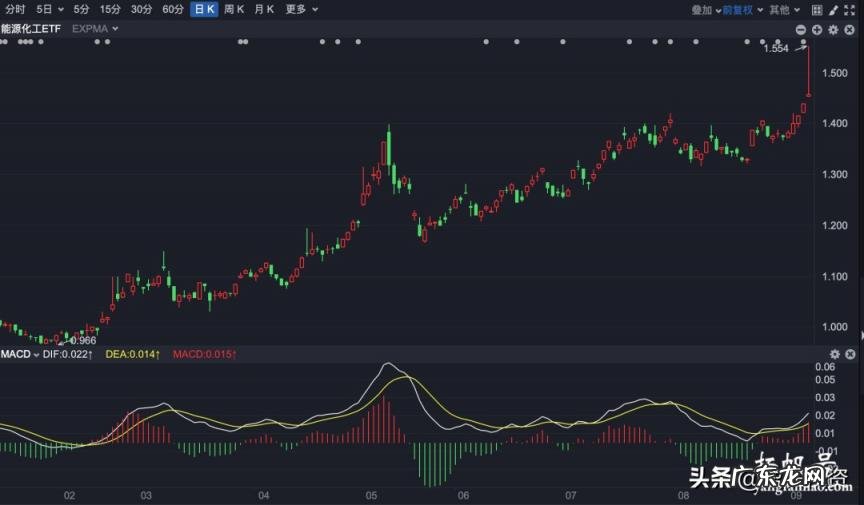
Task: Close the MACD indicator panel
Action: [850, 355]
